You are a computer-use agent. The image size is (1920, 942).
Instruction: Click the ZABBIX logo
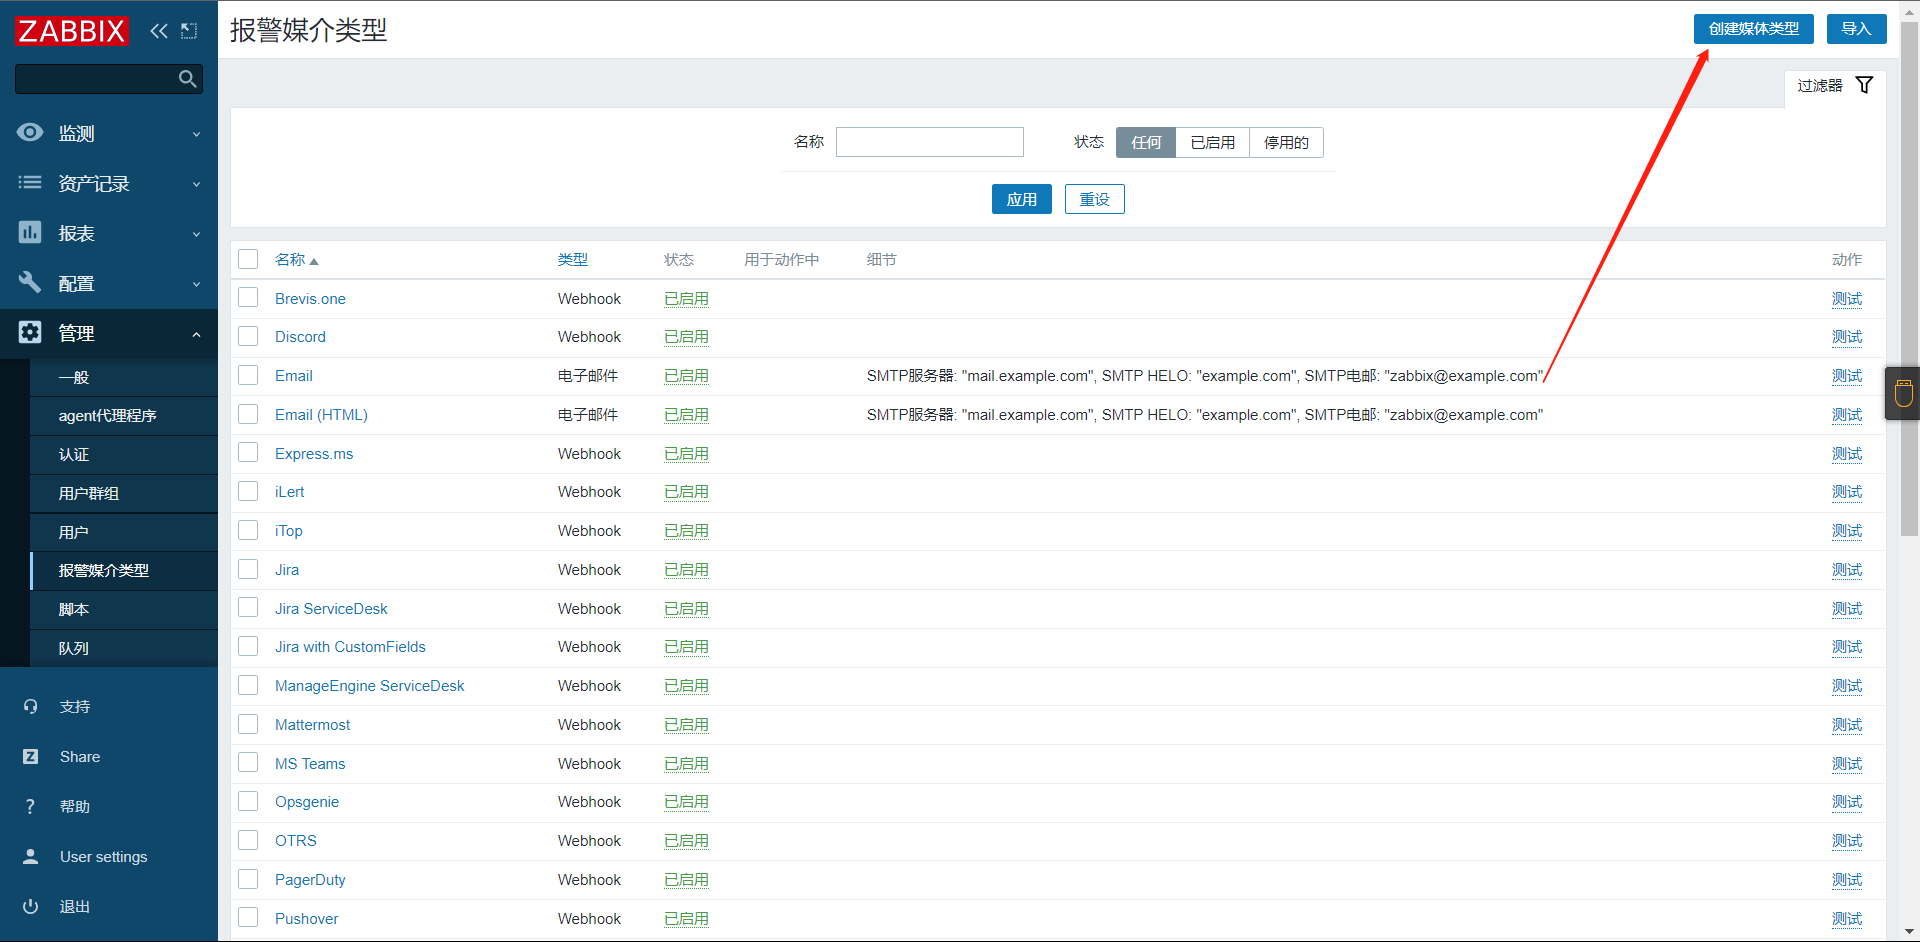coord(72,31)
